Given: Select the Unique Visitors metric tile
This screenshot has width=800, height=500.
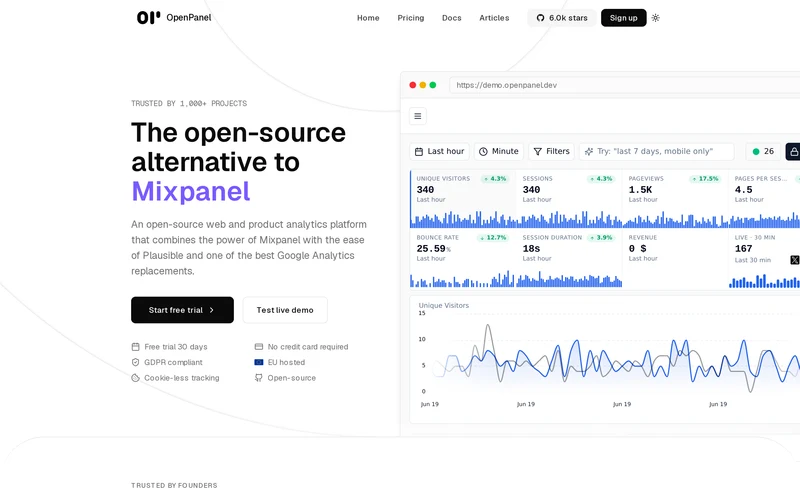Looking at the screenshot, I should [463, 199].
